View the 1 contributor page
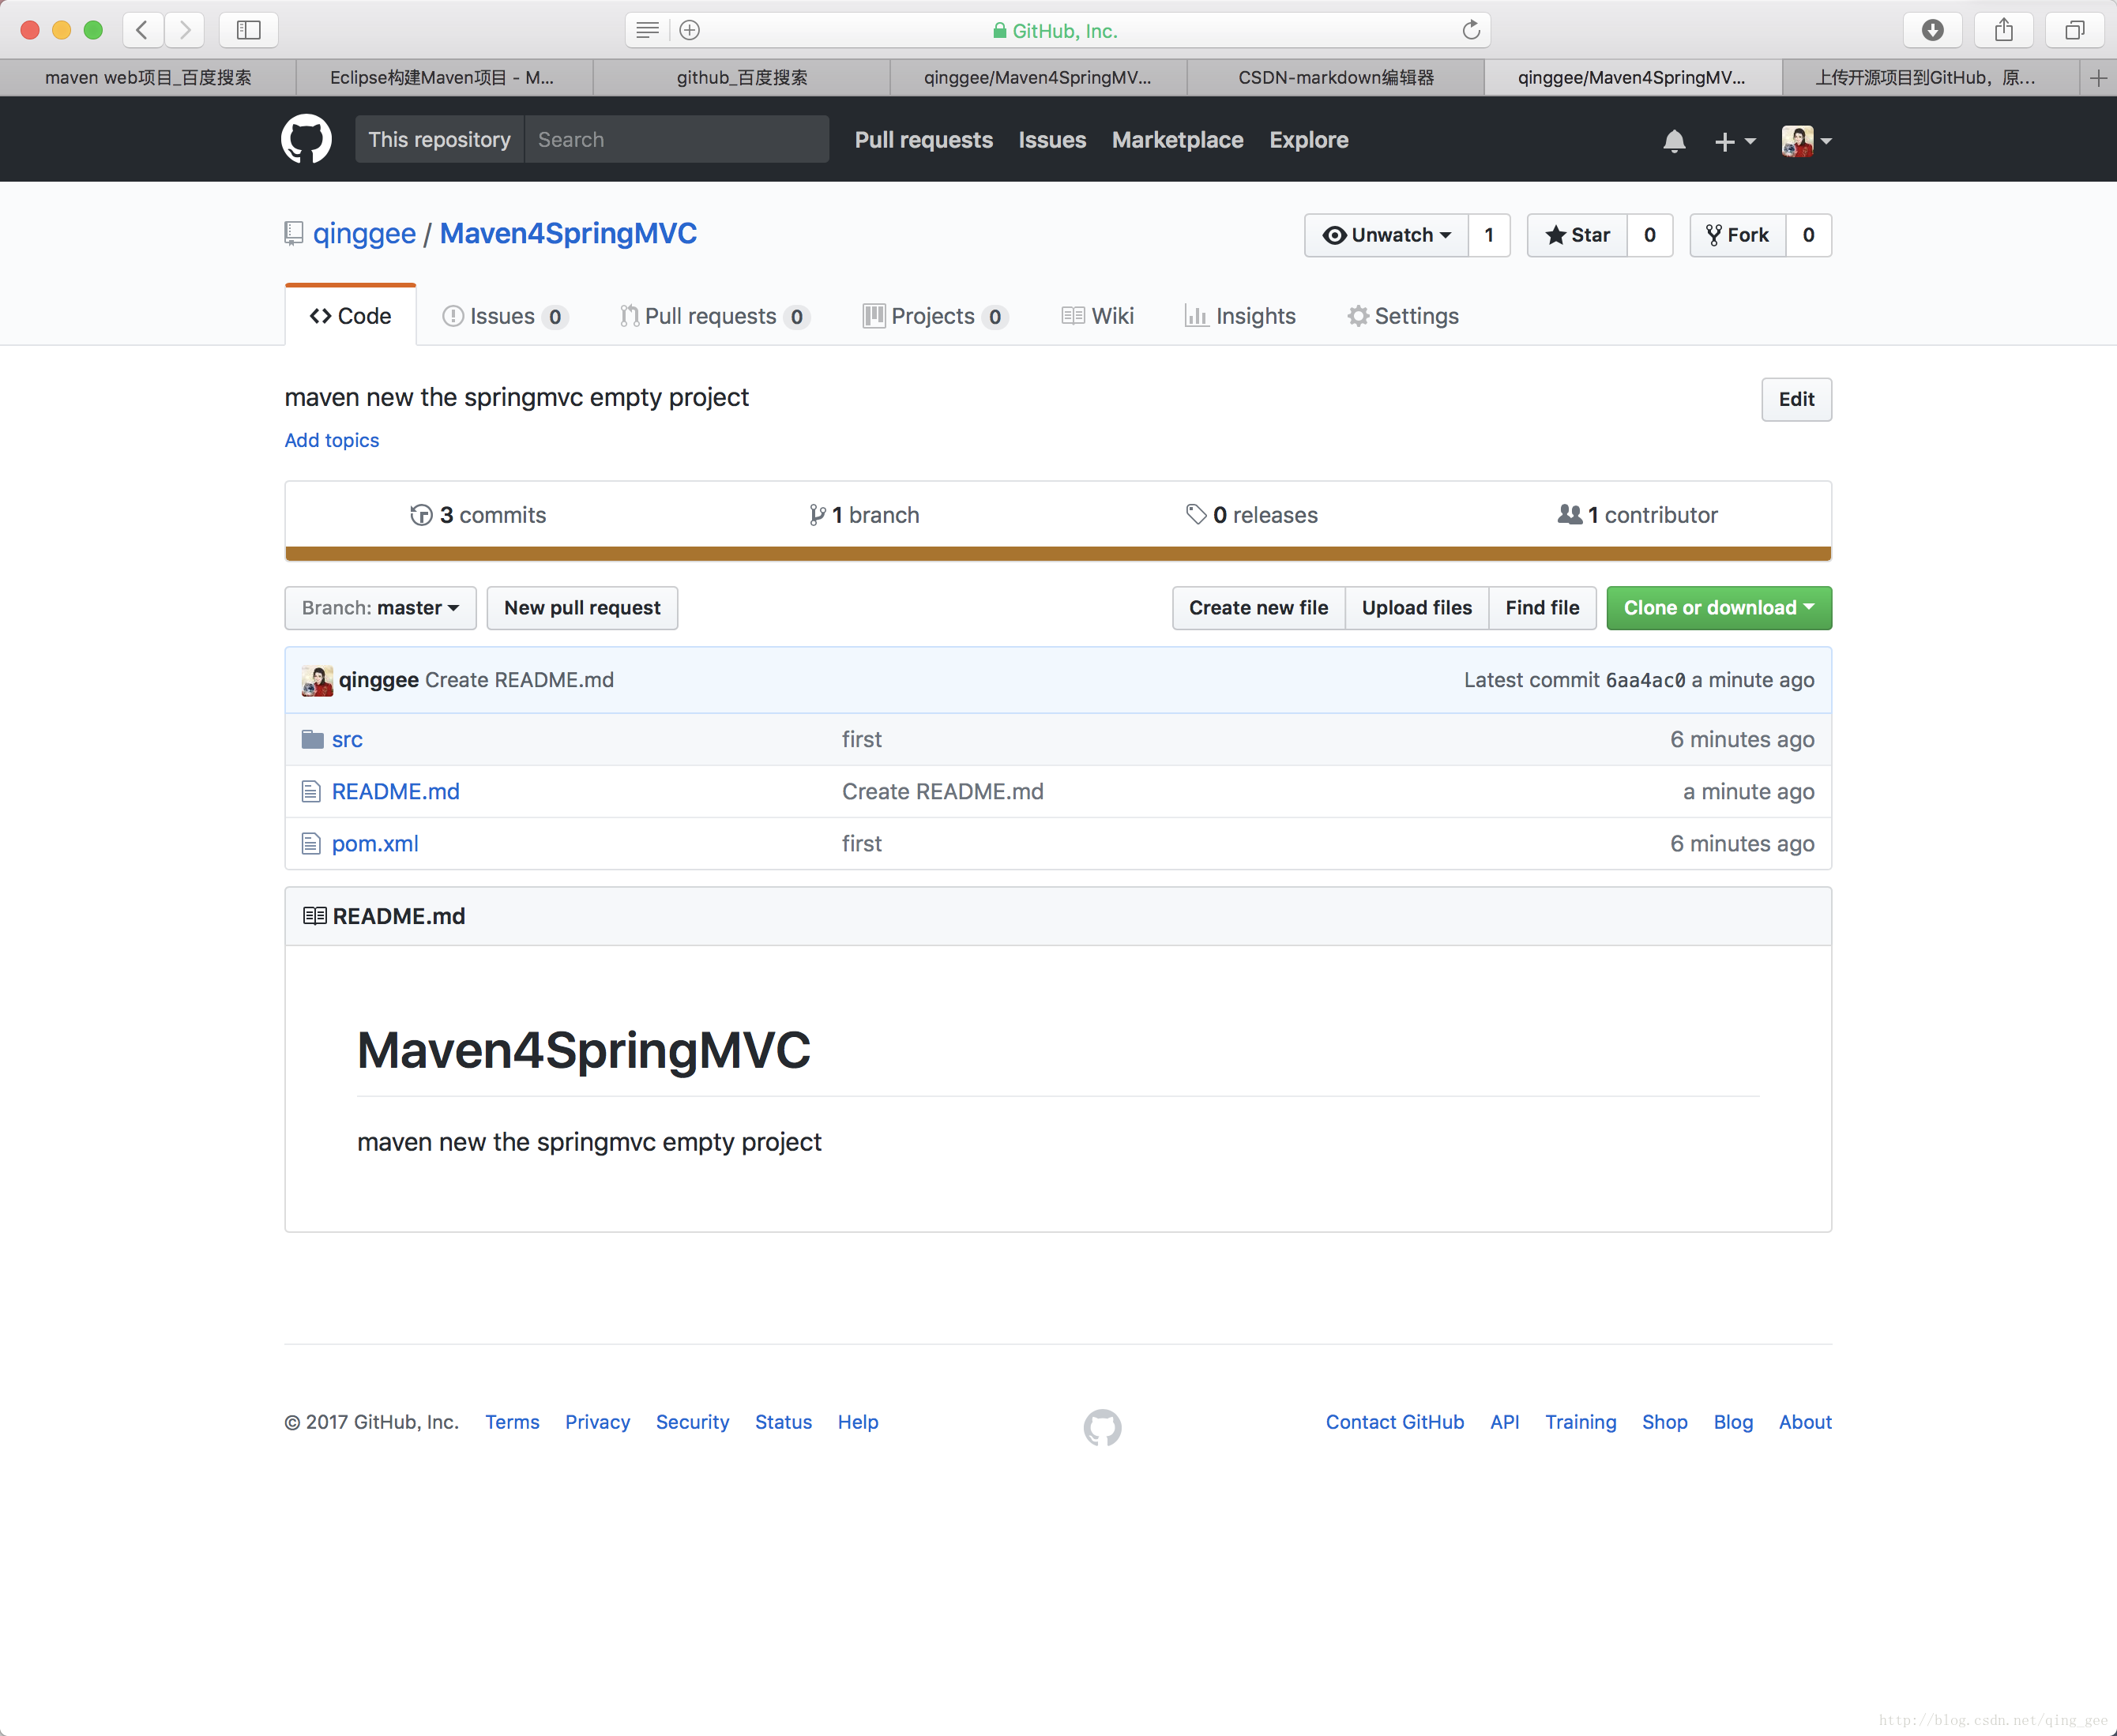 [1637, 515]
